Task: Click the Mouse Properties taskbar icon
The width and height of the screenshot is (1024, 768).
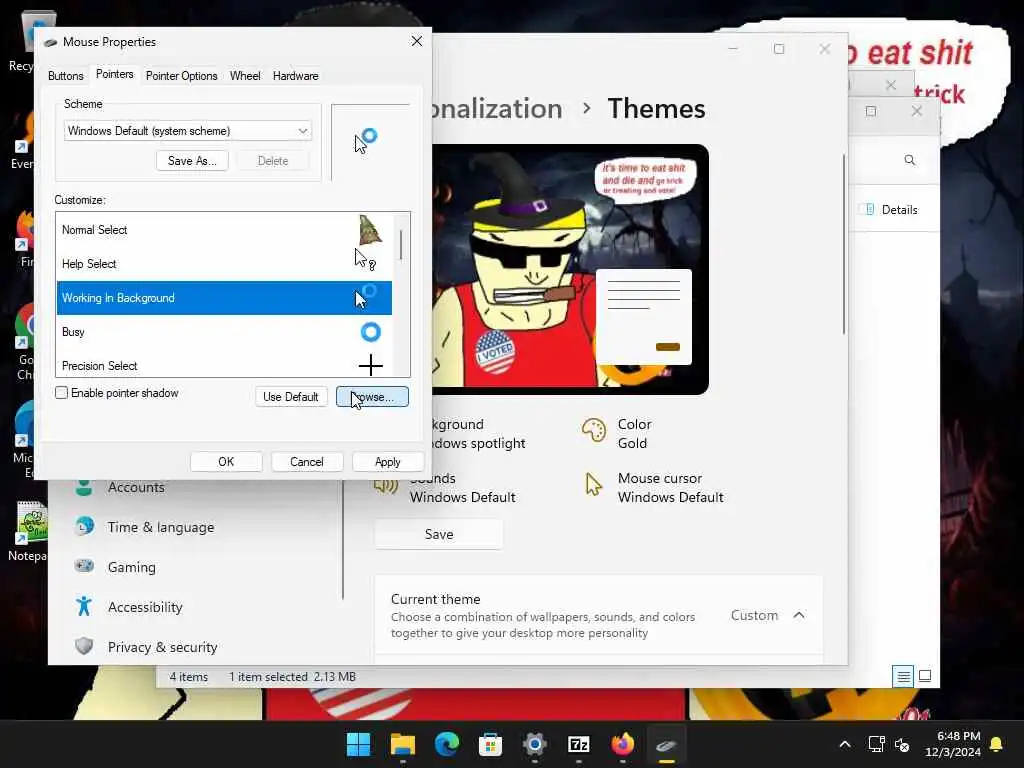Action: pos(666,744)
